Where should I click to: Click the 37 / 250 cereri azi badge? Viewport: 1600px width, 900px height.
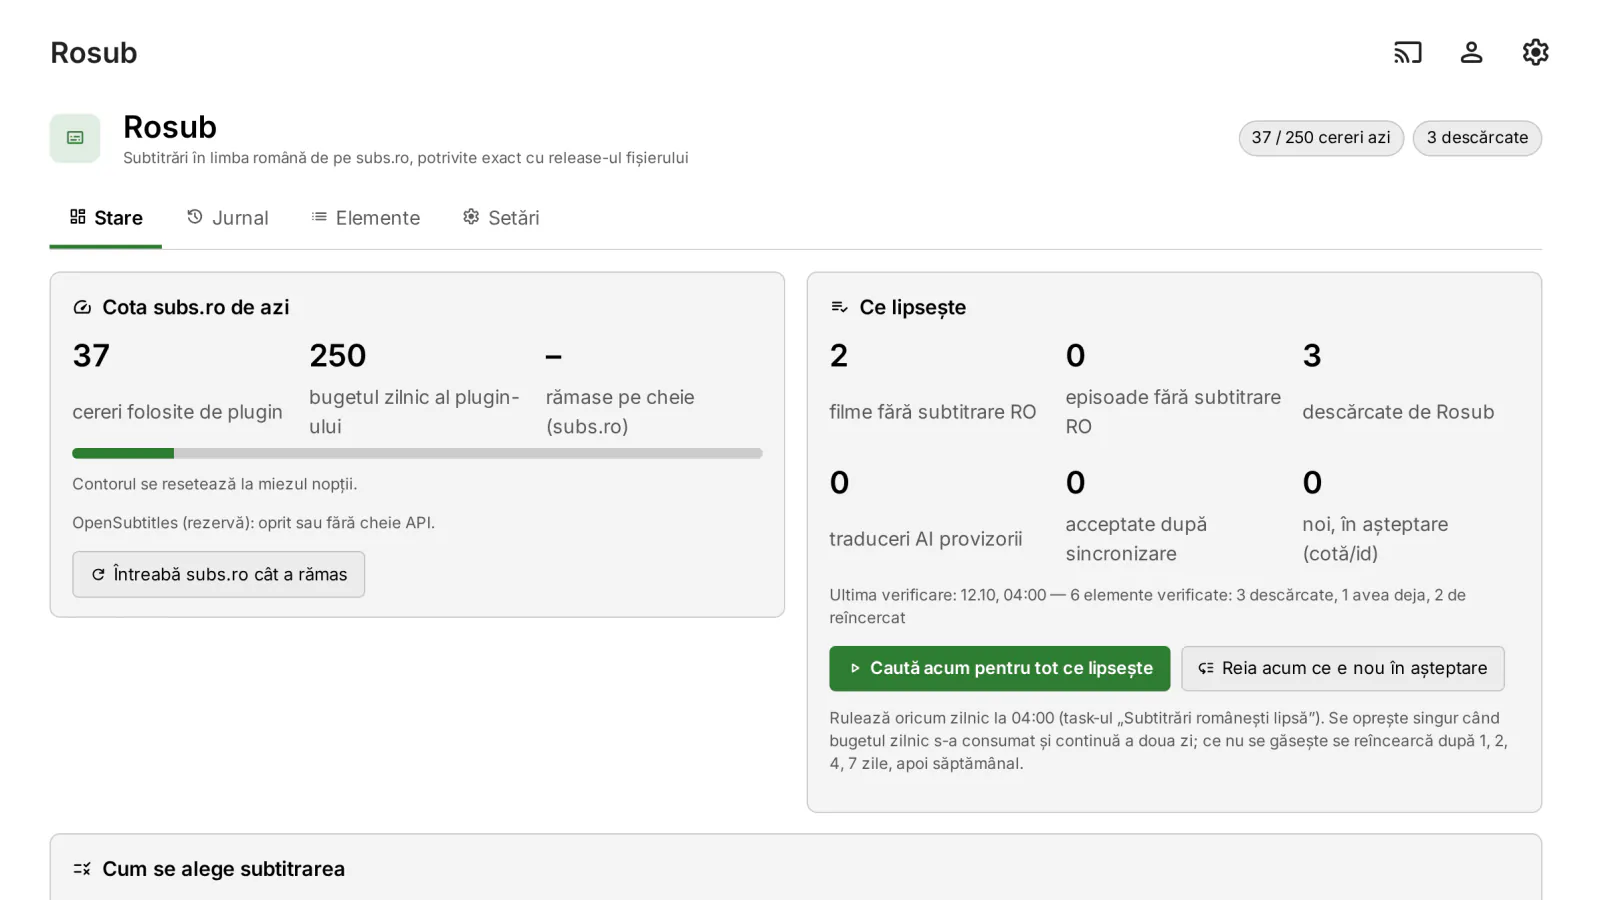1321,138
